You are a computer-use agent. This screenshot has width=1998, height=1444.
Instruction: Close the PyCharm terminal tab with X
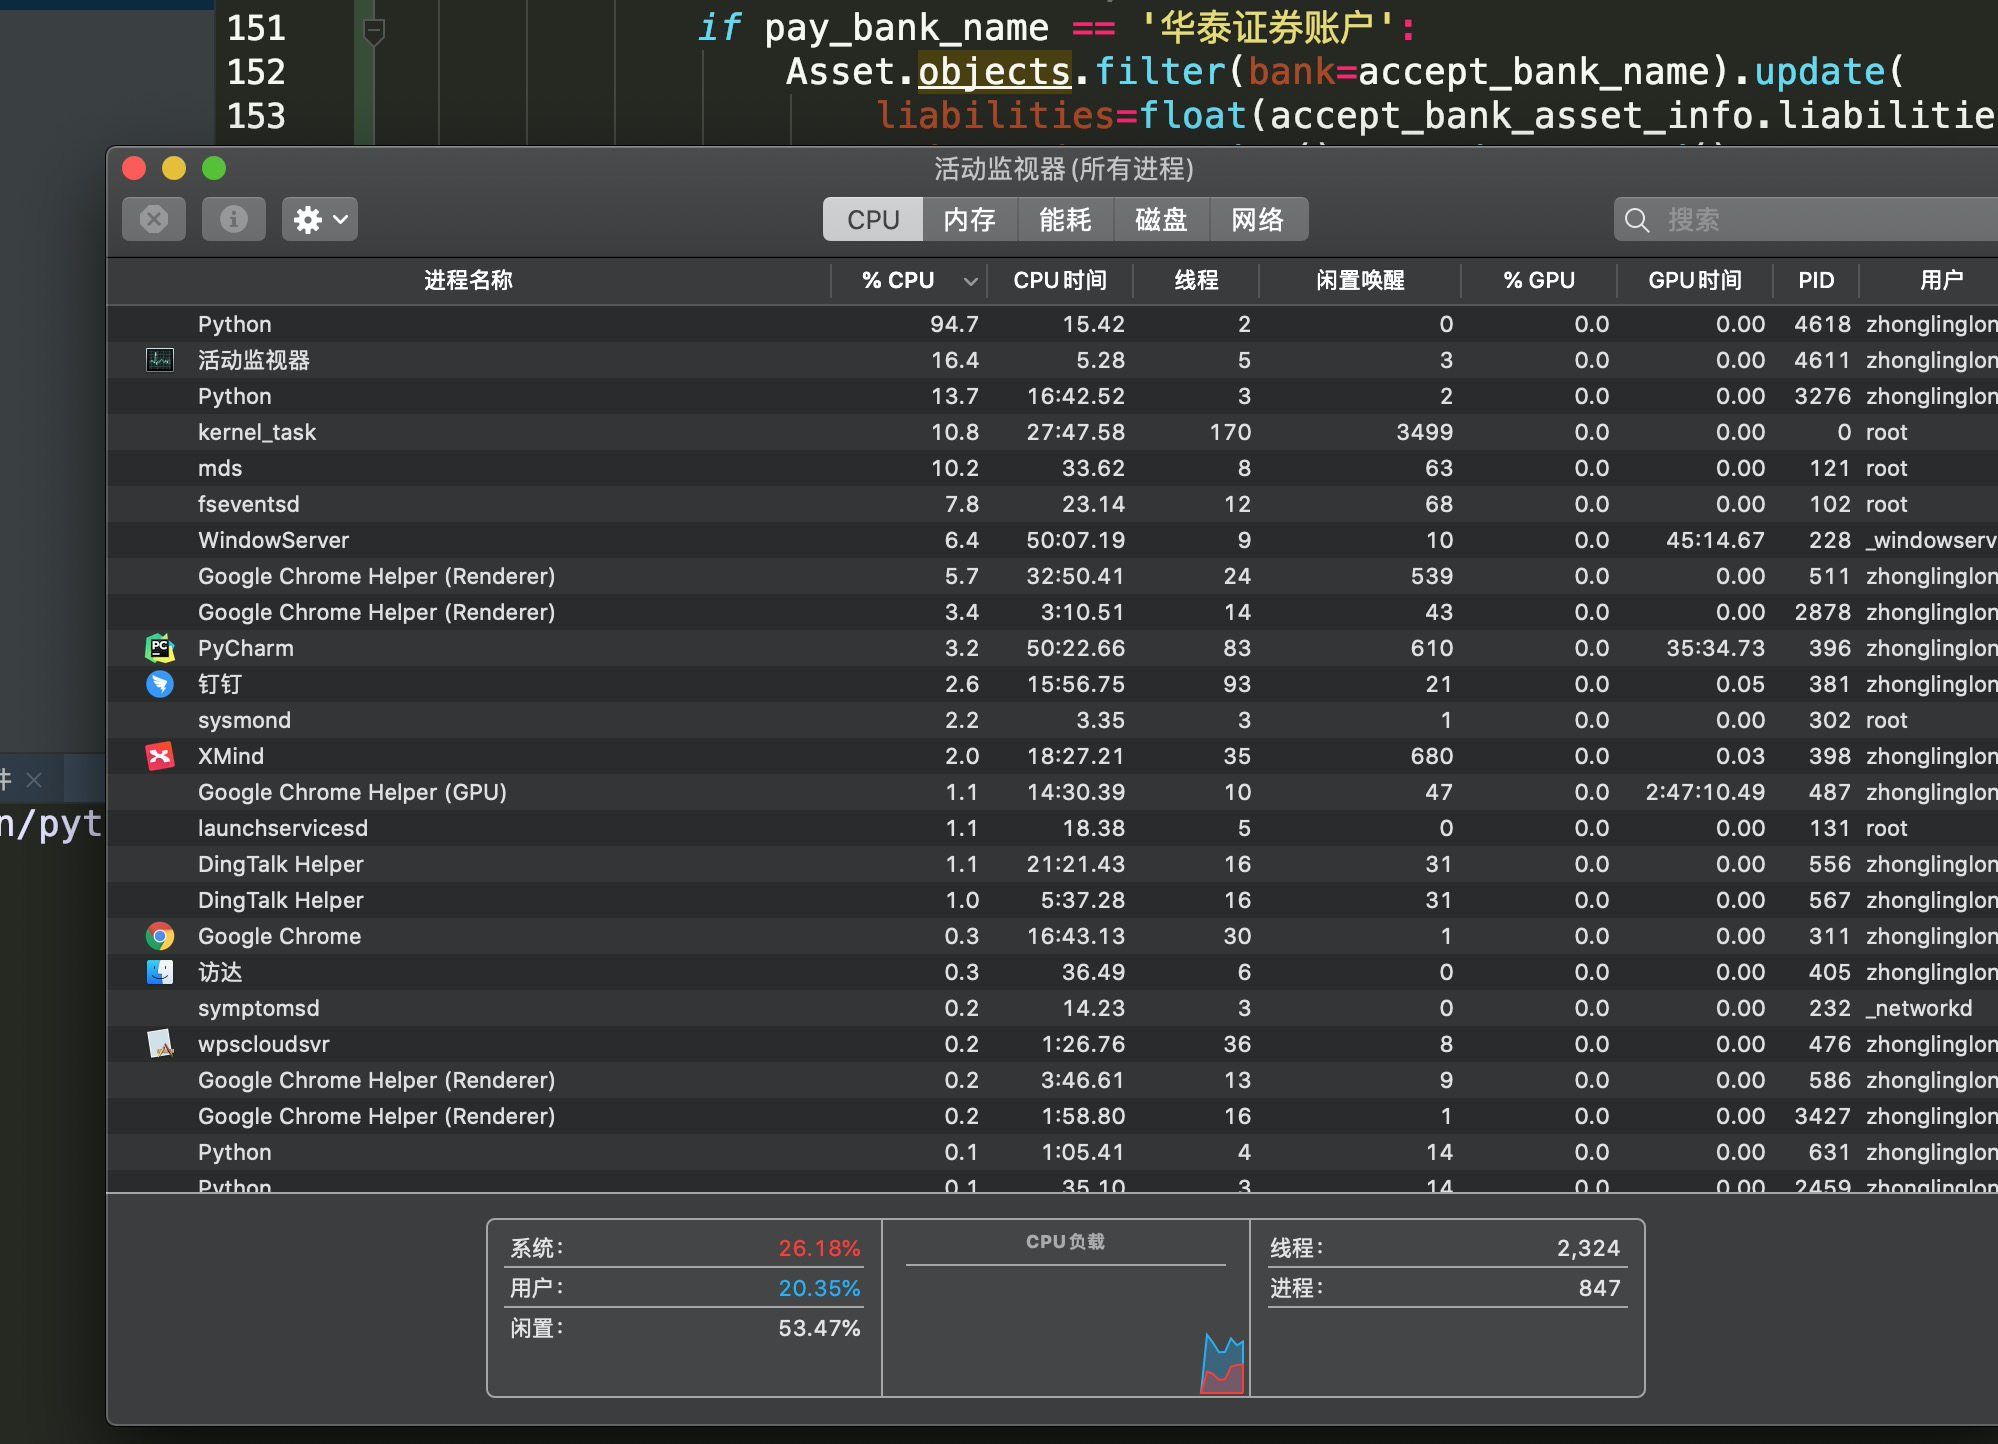(34, 780)
